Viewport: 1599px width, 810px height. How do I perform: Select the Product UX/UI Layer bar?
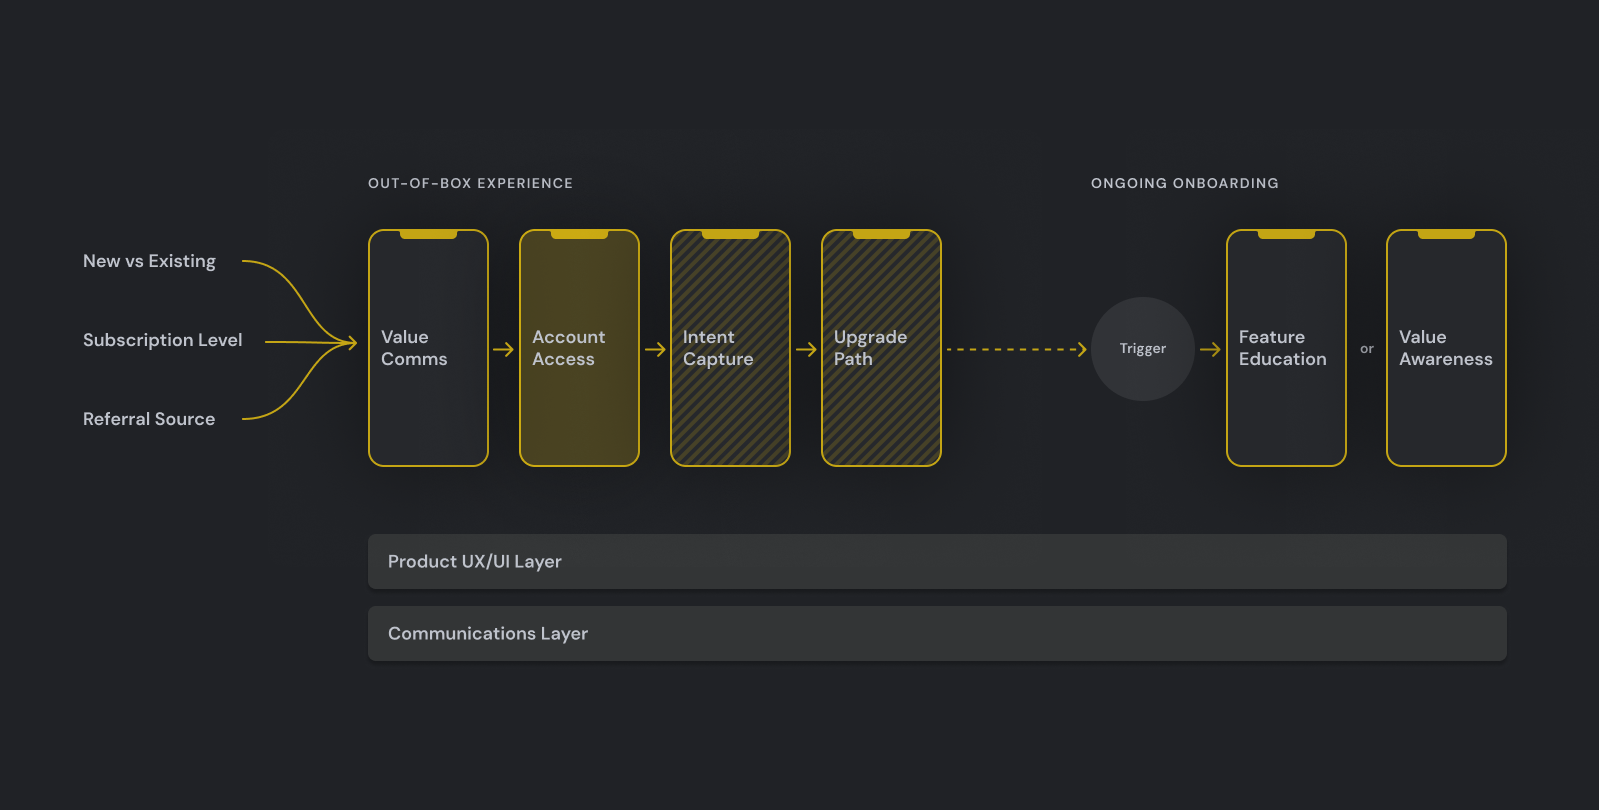[937, 562]
